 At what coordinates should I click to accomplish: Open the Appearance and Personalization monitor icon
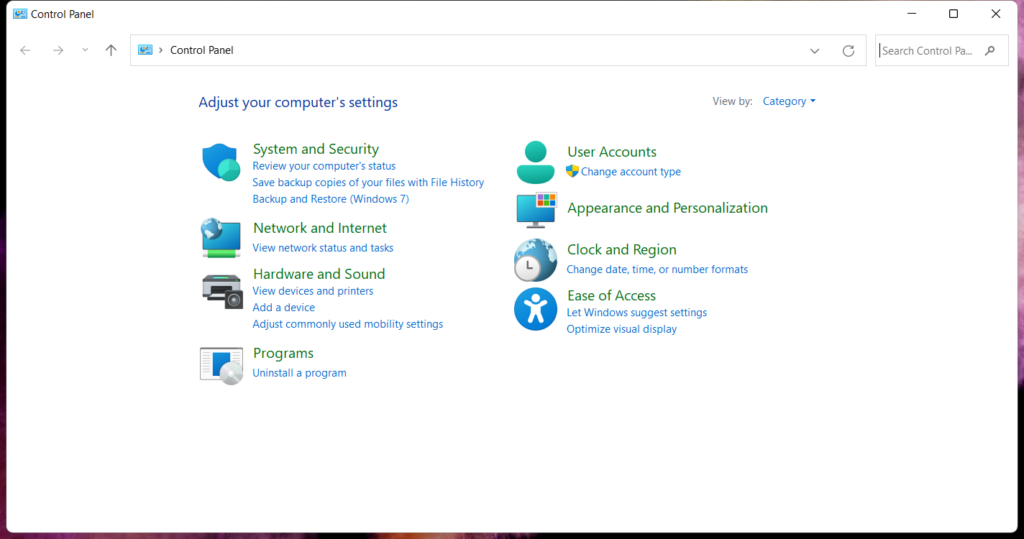click(x=536, y=210)
